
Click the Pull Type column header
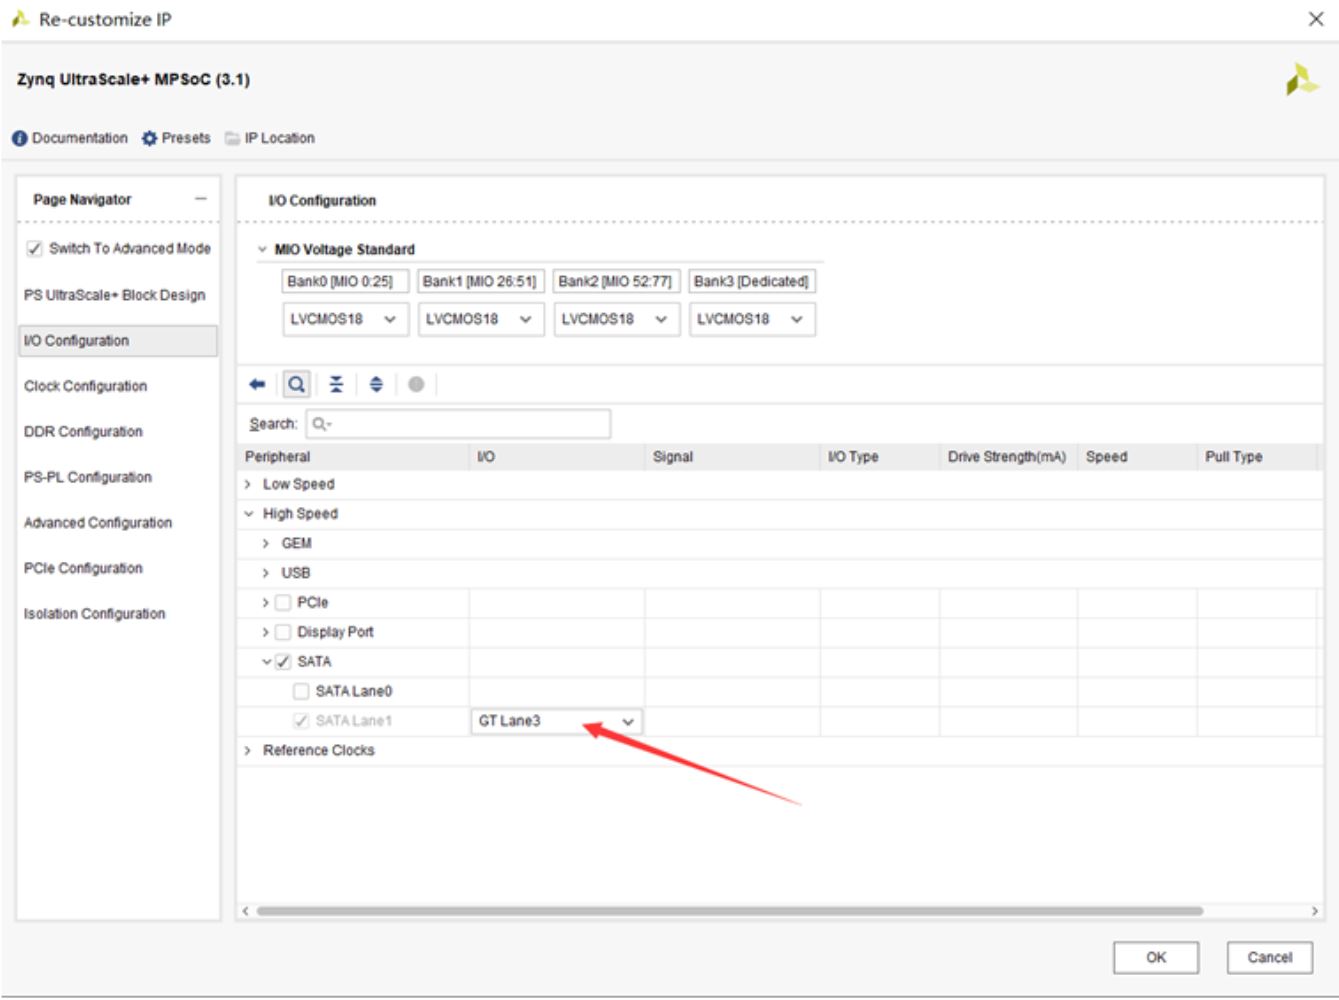(1257, 457)
